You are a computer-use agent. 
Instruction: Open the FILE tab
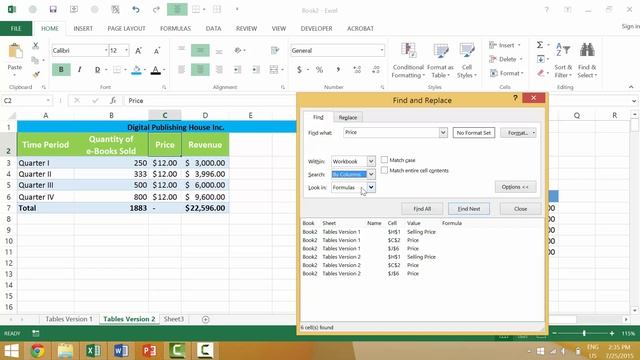coord(16,29)
